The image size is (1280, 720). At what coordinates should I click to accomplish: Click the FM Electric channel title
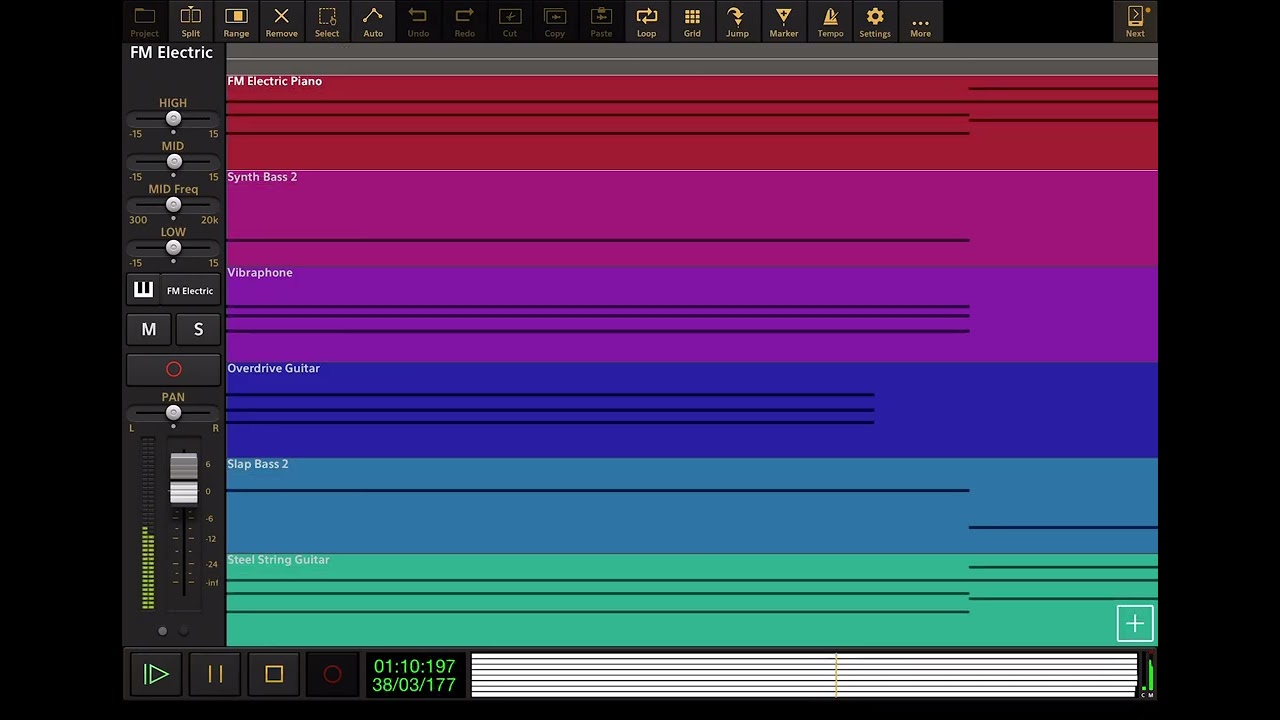point(171,53)
